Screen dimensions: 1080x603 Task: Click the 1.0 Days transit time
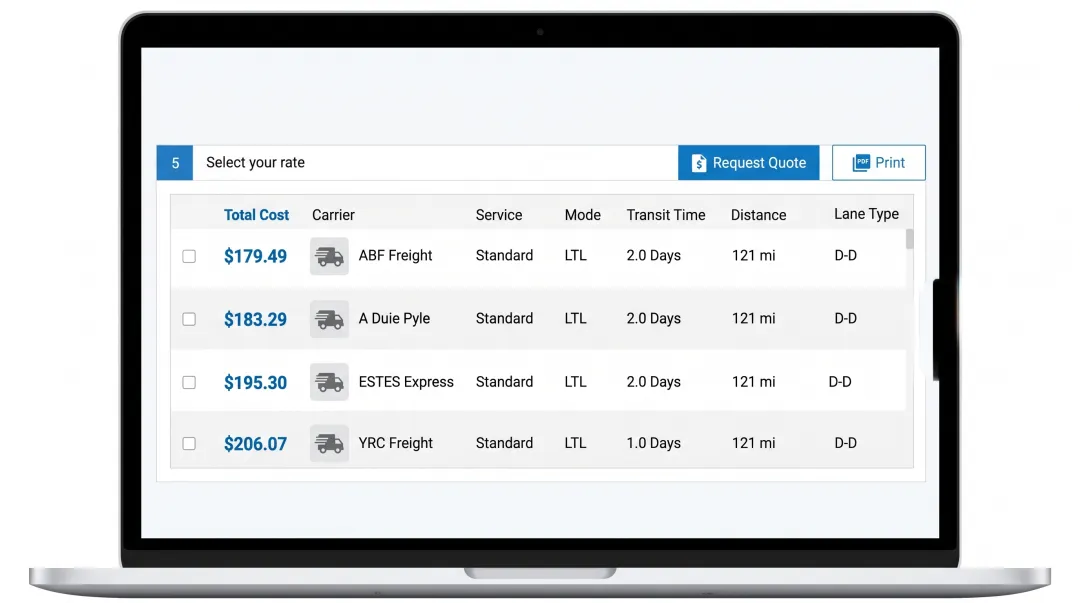point(654,443)
